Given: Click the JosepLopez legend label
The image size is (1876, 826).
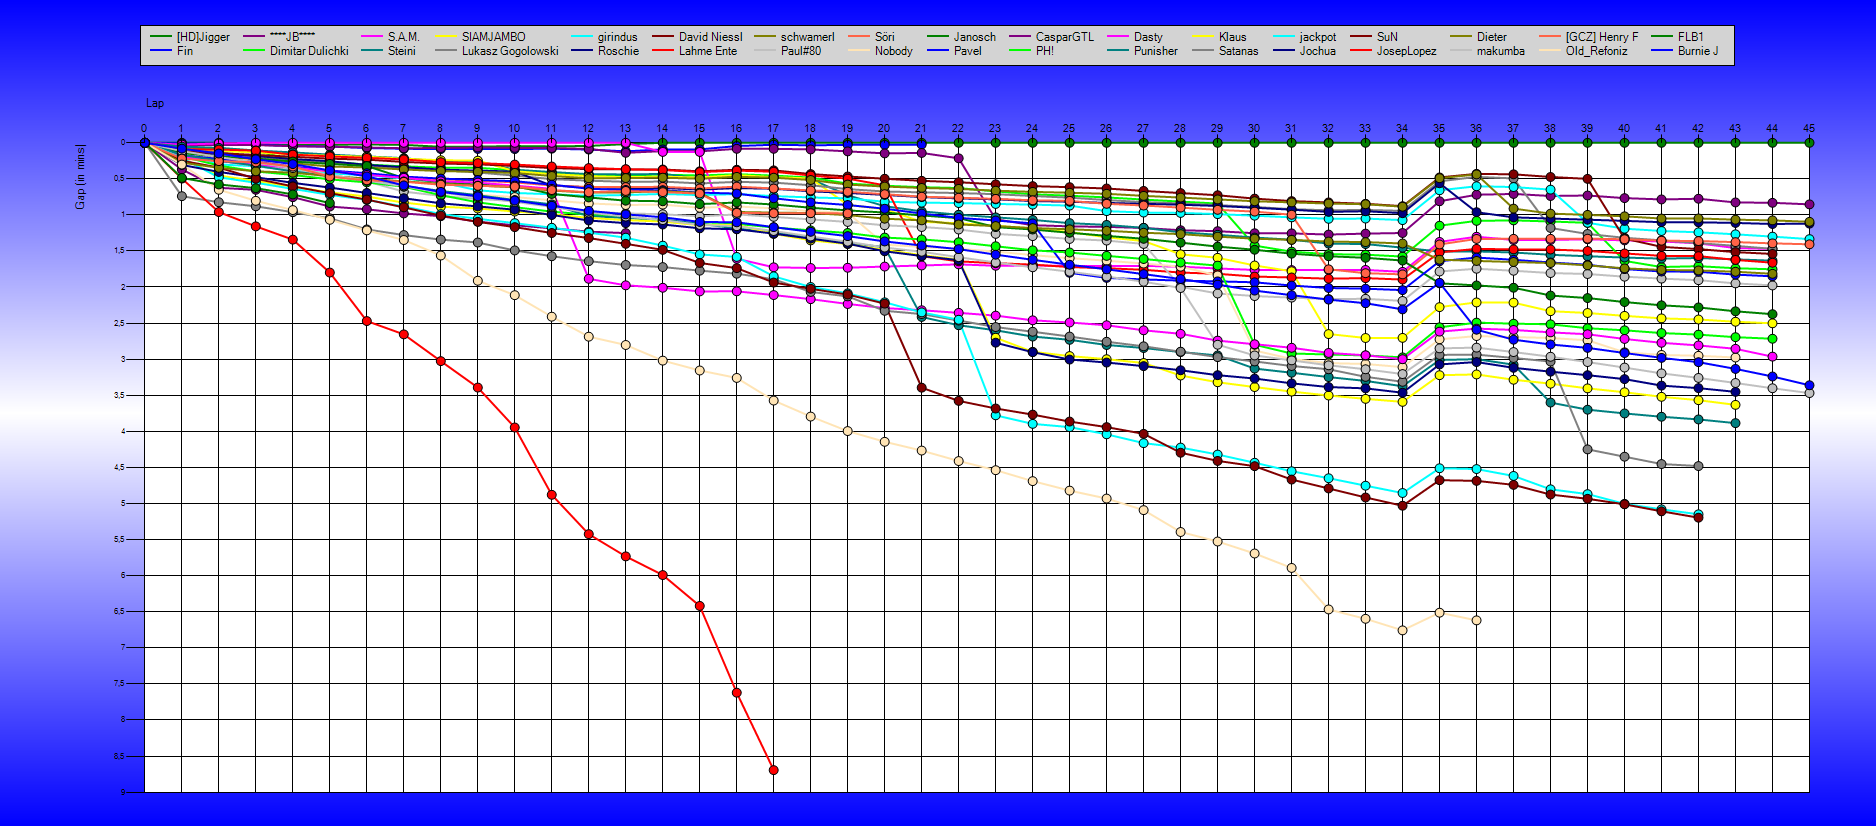Looking at the screenshot, I should click(x=1406, y=51).
